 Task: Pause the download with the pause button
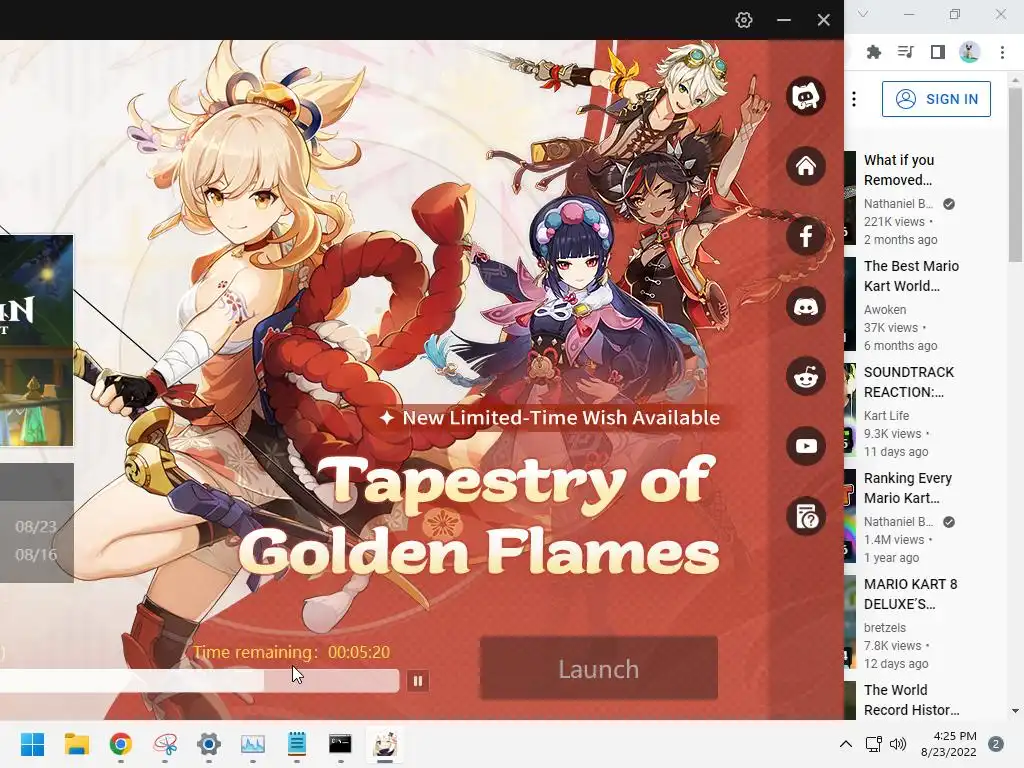pyautogui.click(x=418, y=681)
